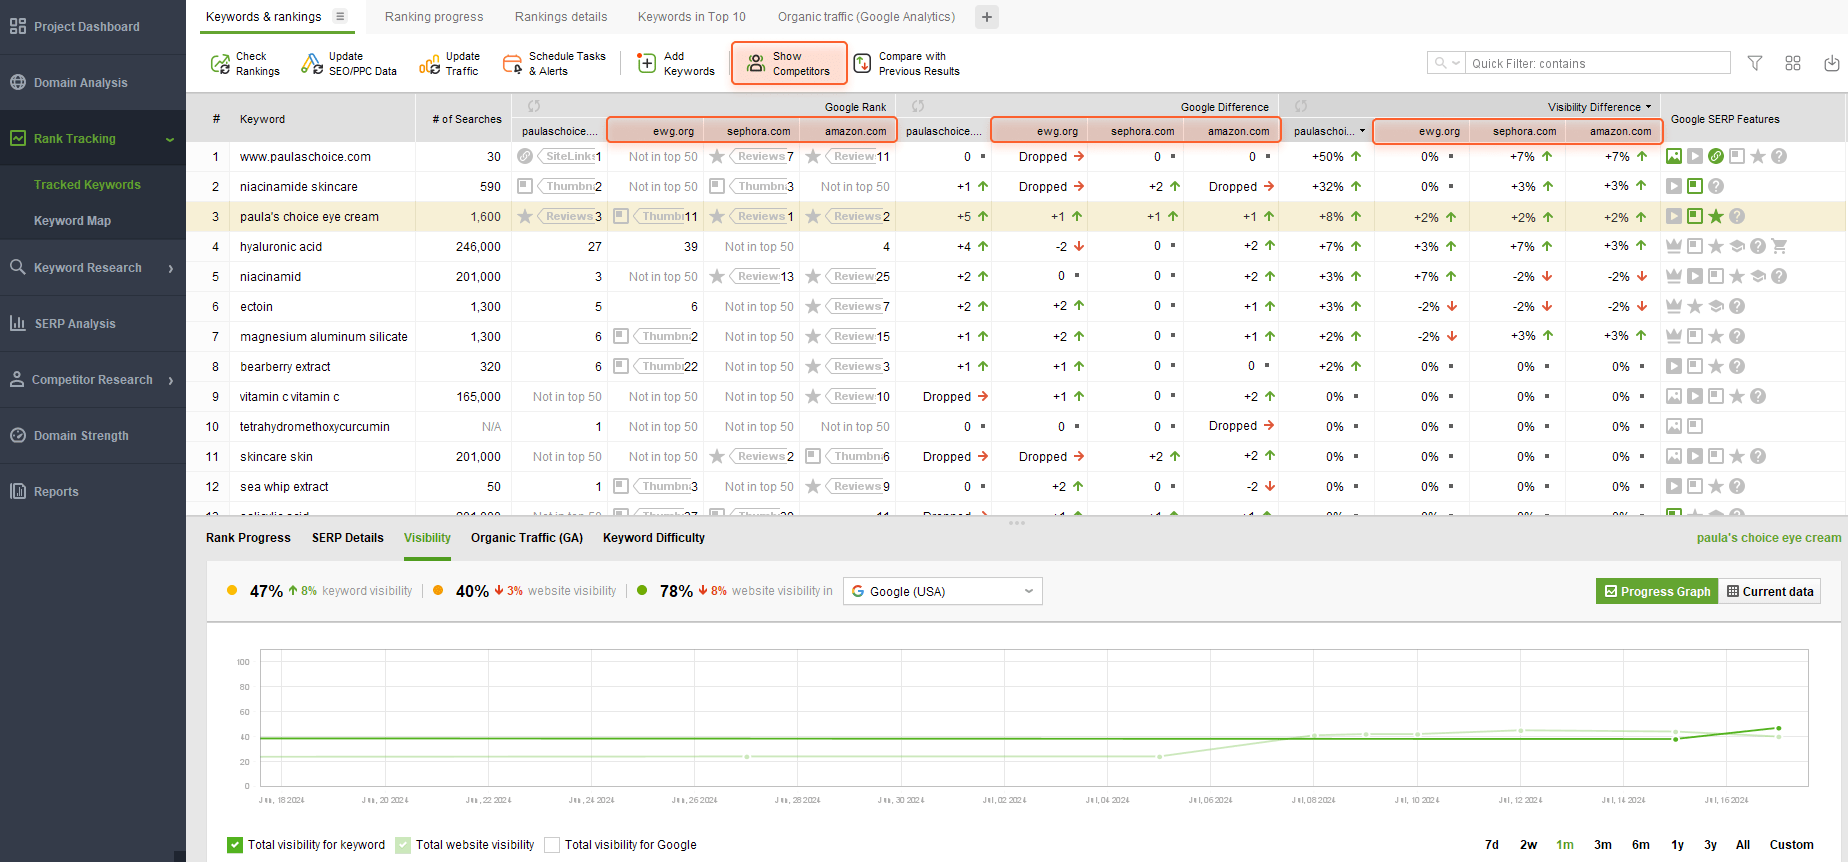The width and height of the screenshot is (1848, 862).
Task: Select the niacinamide skincare keyword row
Action: pyautogui.click(x=1017, y=186)
